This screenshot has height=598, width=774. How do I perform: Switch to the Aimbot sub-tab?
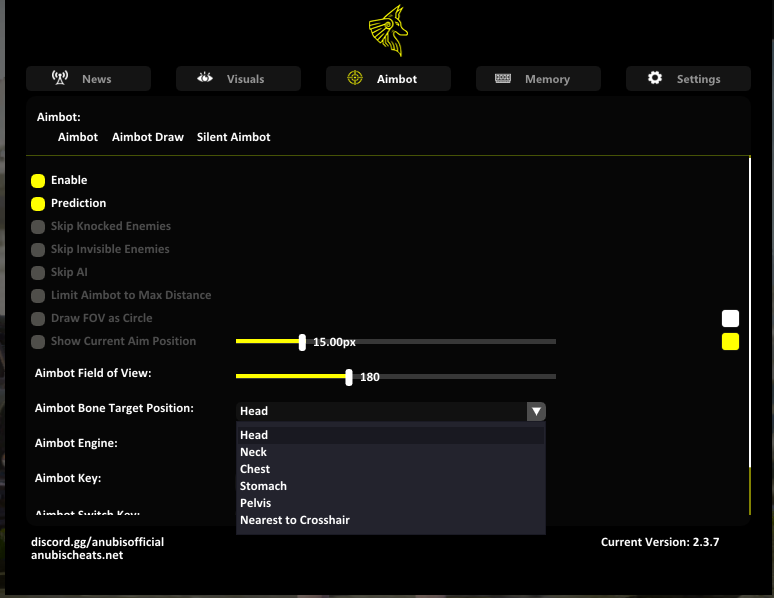point(78,137)
